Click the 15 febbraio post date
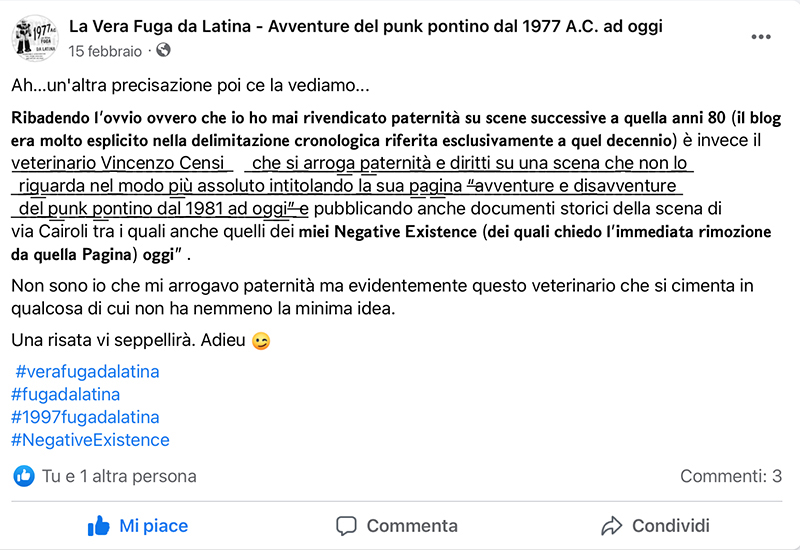This screenshot has height=550, width=800. [105, 51]
